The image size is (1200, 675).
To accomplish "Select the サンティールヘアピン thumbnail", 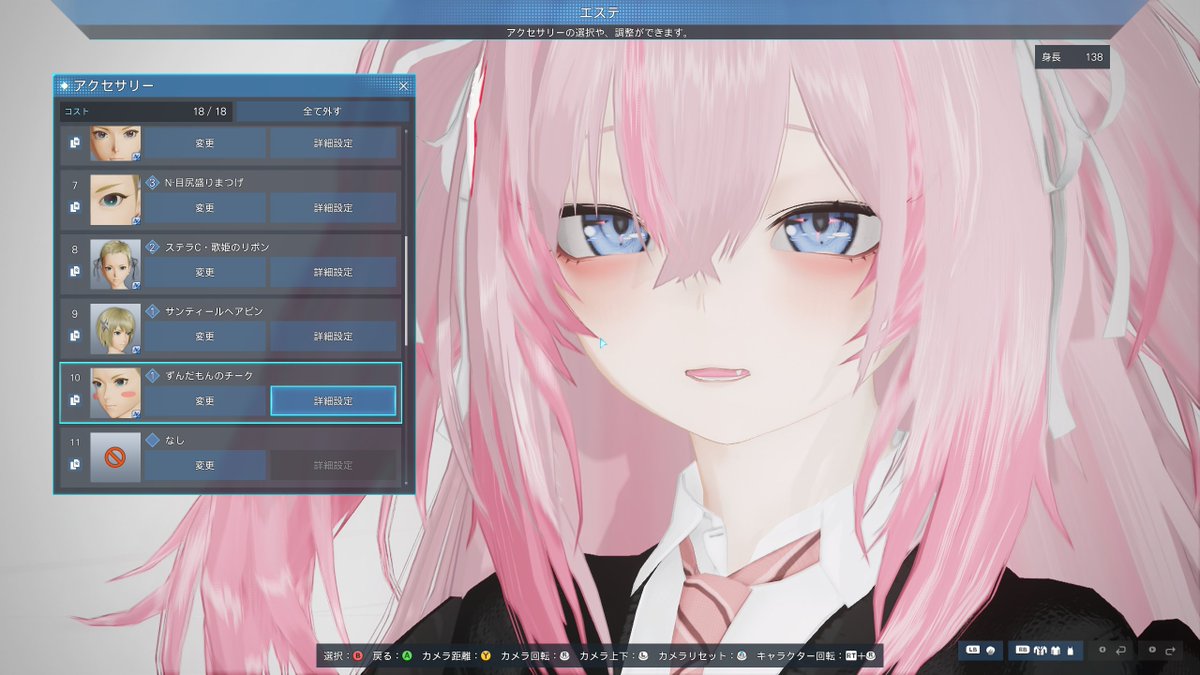I will tap(115, 329).
